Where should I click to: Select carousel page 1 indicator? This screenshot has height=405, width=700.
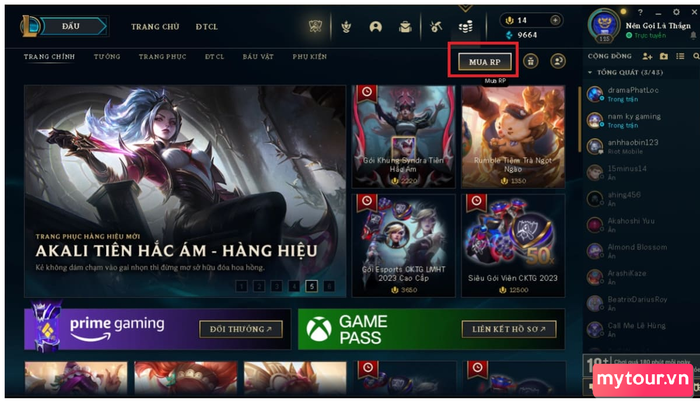click(x=242, y=286)
